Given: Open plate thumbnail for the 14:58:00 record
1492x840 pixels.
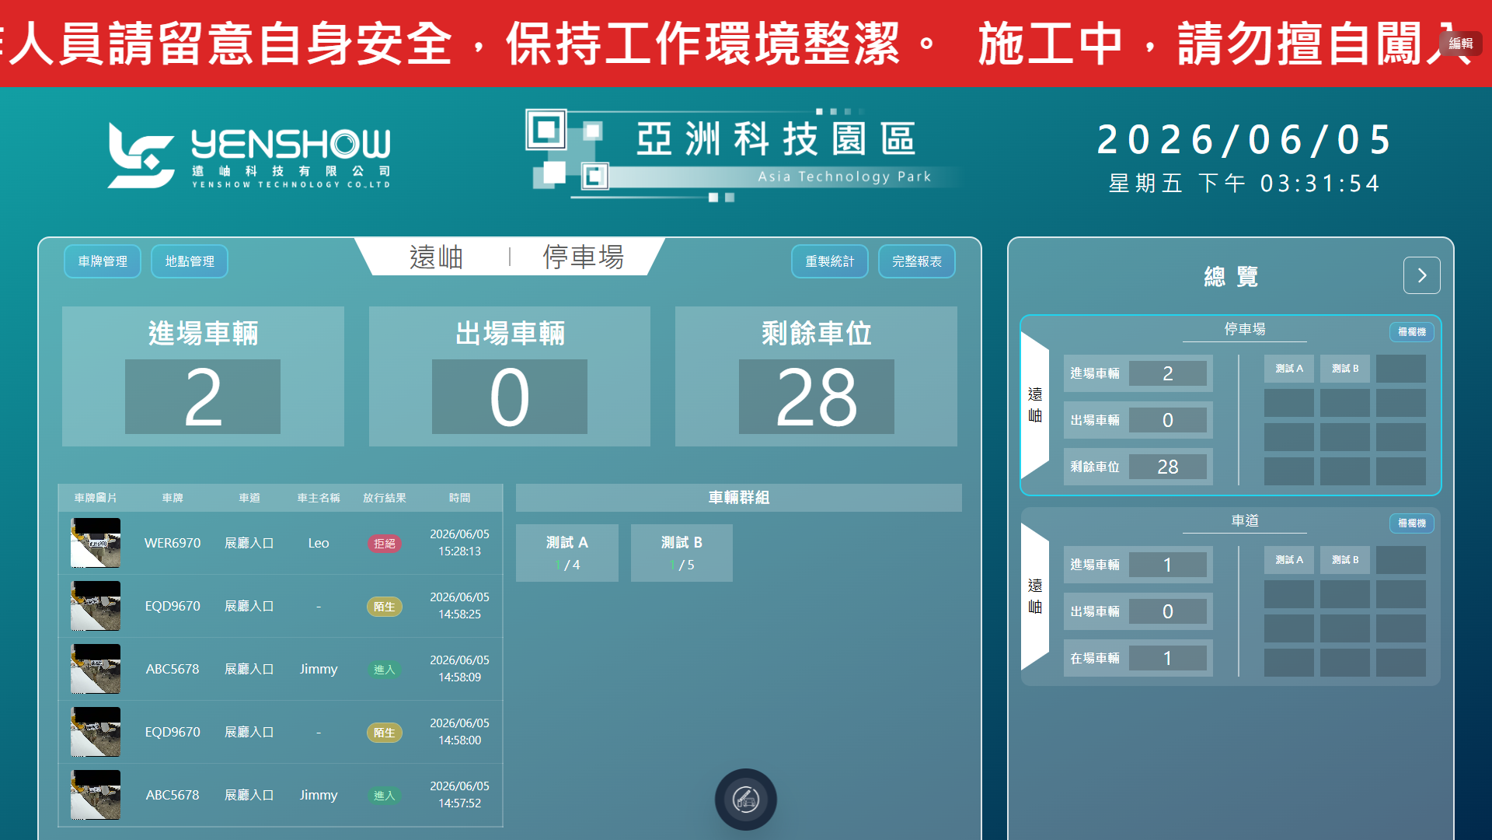Looking at the screenshot, I should click(96, 732).
